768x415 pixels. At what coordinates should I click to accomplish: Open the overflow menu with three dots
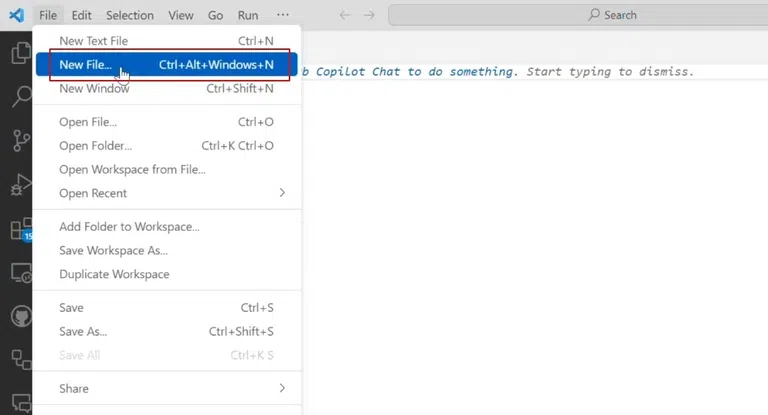point(283,15)
